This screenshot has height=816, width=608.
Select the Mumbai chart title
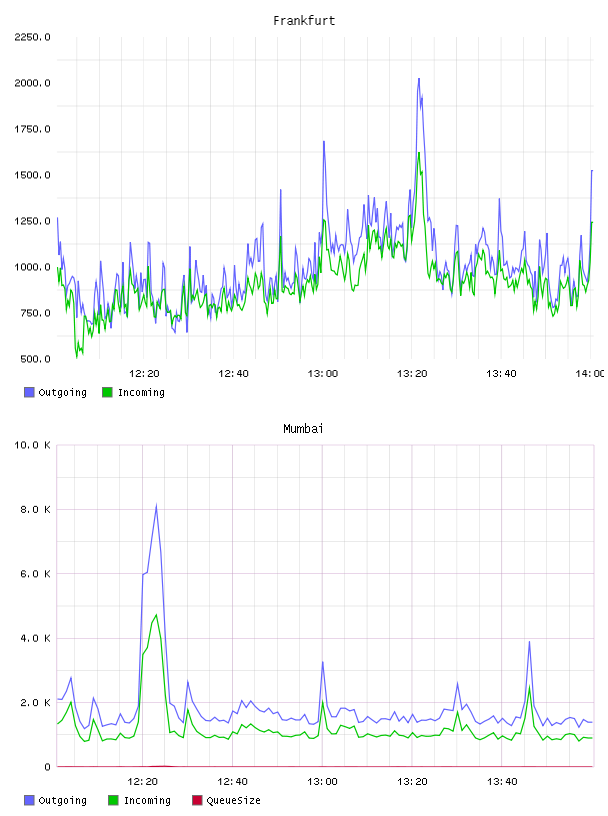303,429
